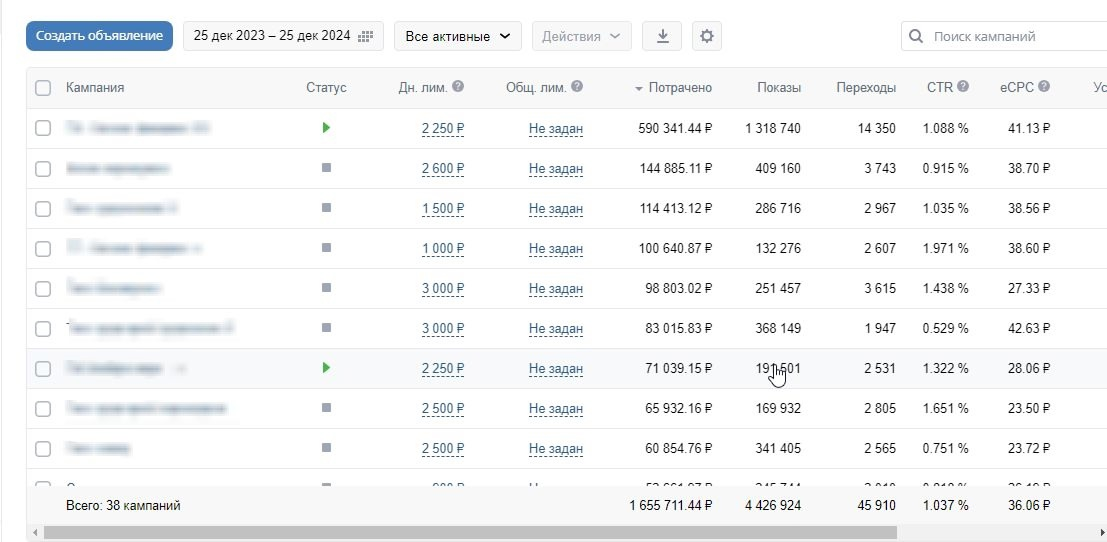The width and height of the screenshot is (1107, 542).
Task: Click the calendar grid icon in date range
Action: [366, 36]
